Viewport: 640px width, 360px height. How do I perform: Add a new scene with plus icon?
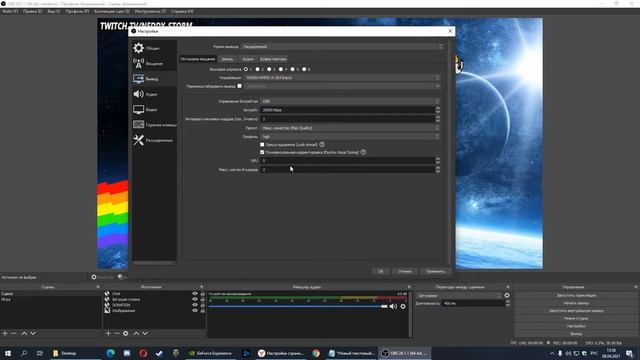[5, 333]
